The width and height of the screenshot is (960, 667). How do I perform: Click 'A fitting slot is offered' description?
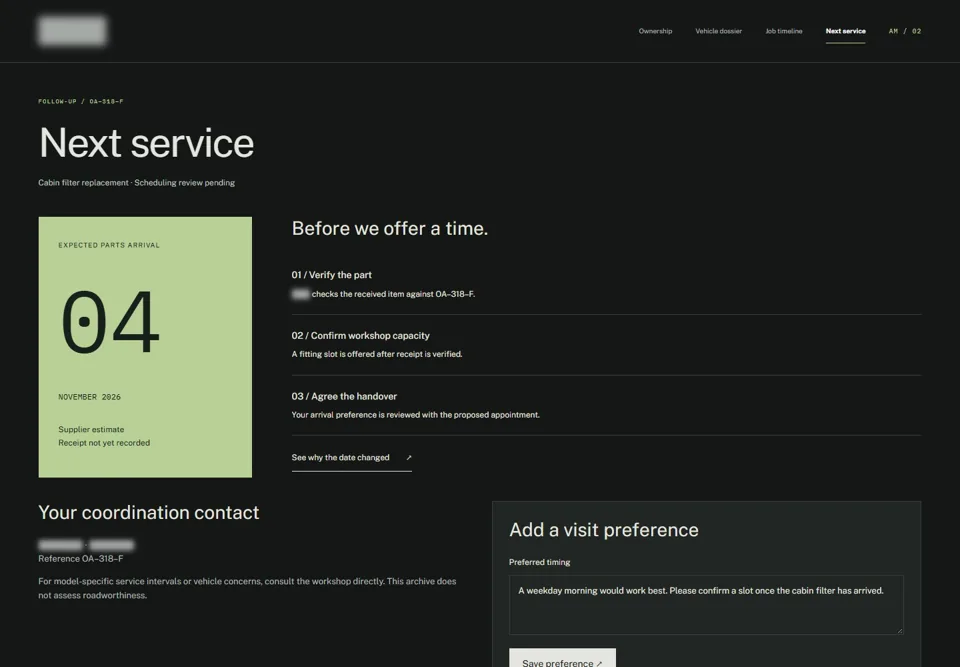pyautogui.click(x=377, y=354)
